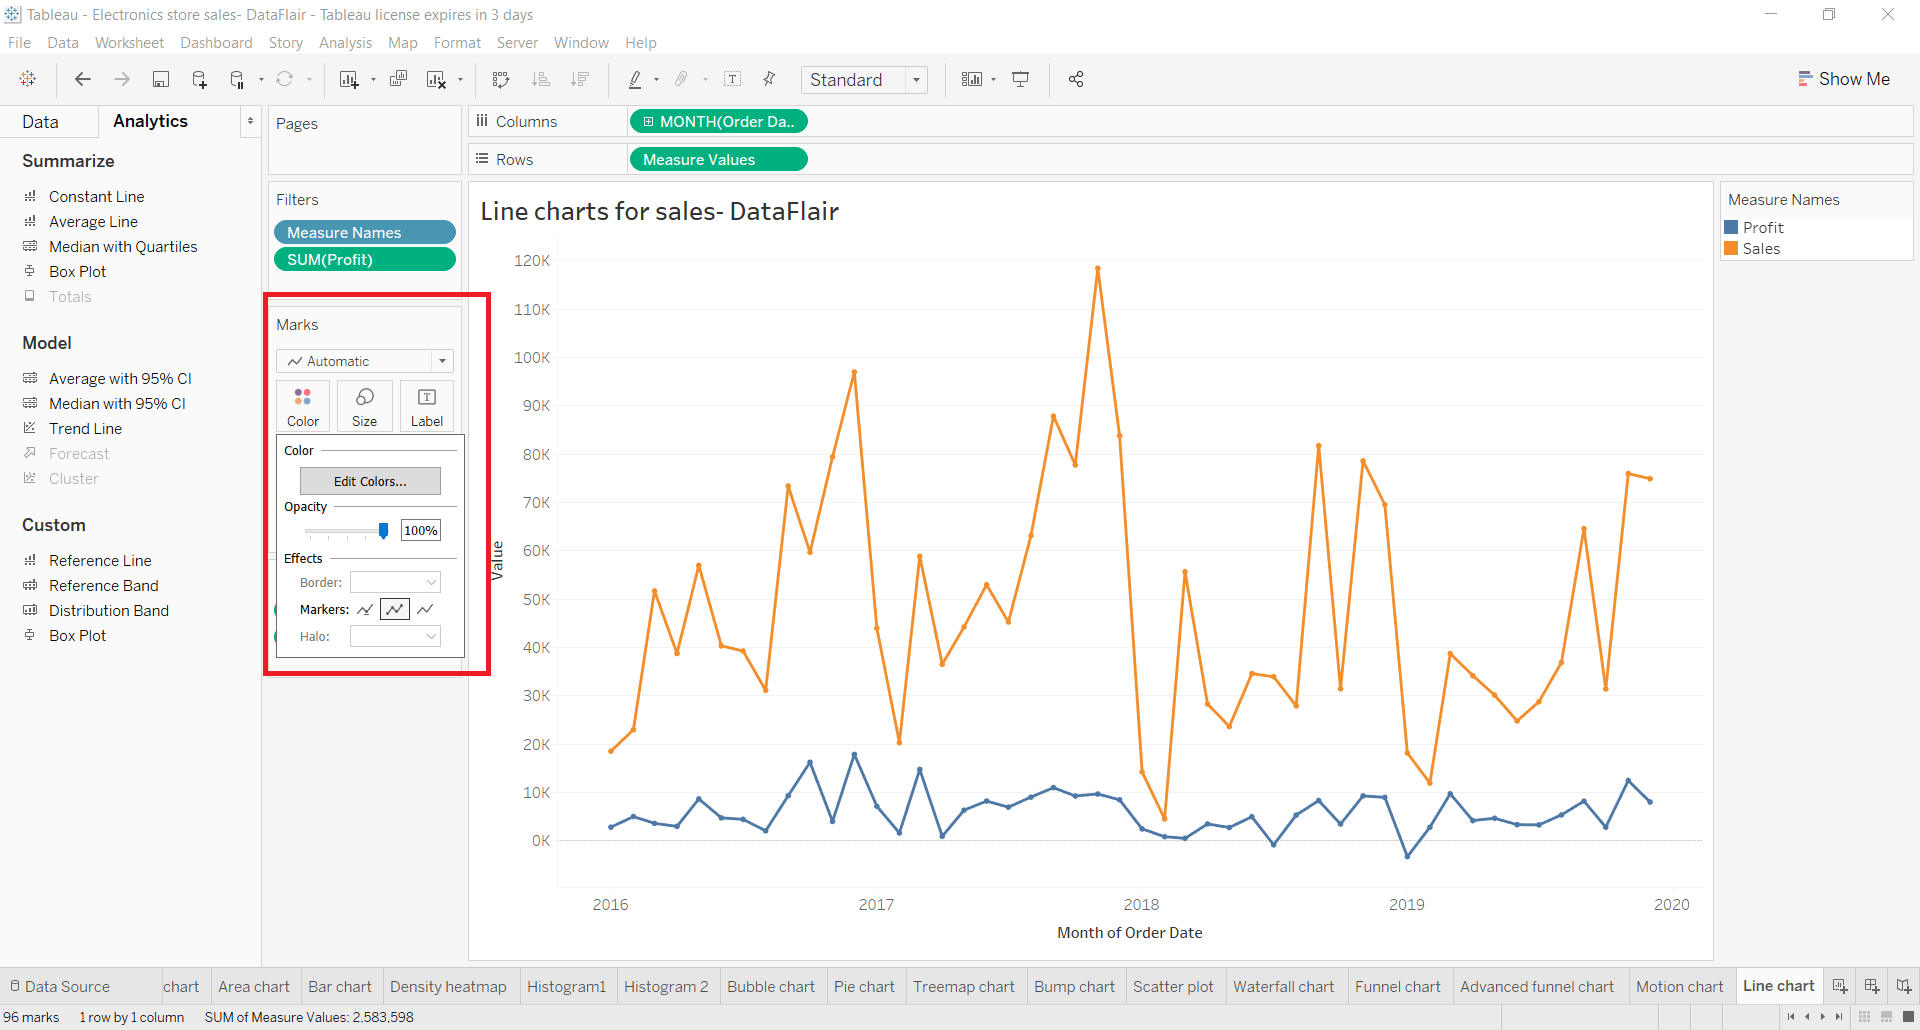Click the Edit Colors button
Screen dimensions: 1920x1030
[370, 481]
